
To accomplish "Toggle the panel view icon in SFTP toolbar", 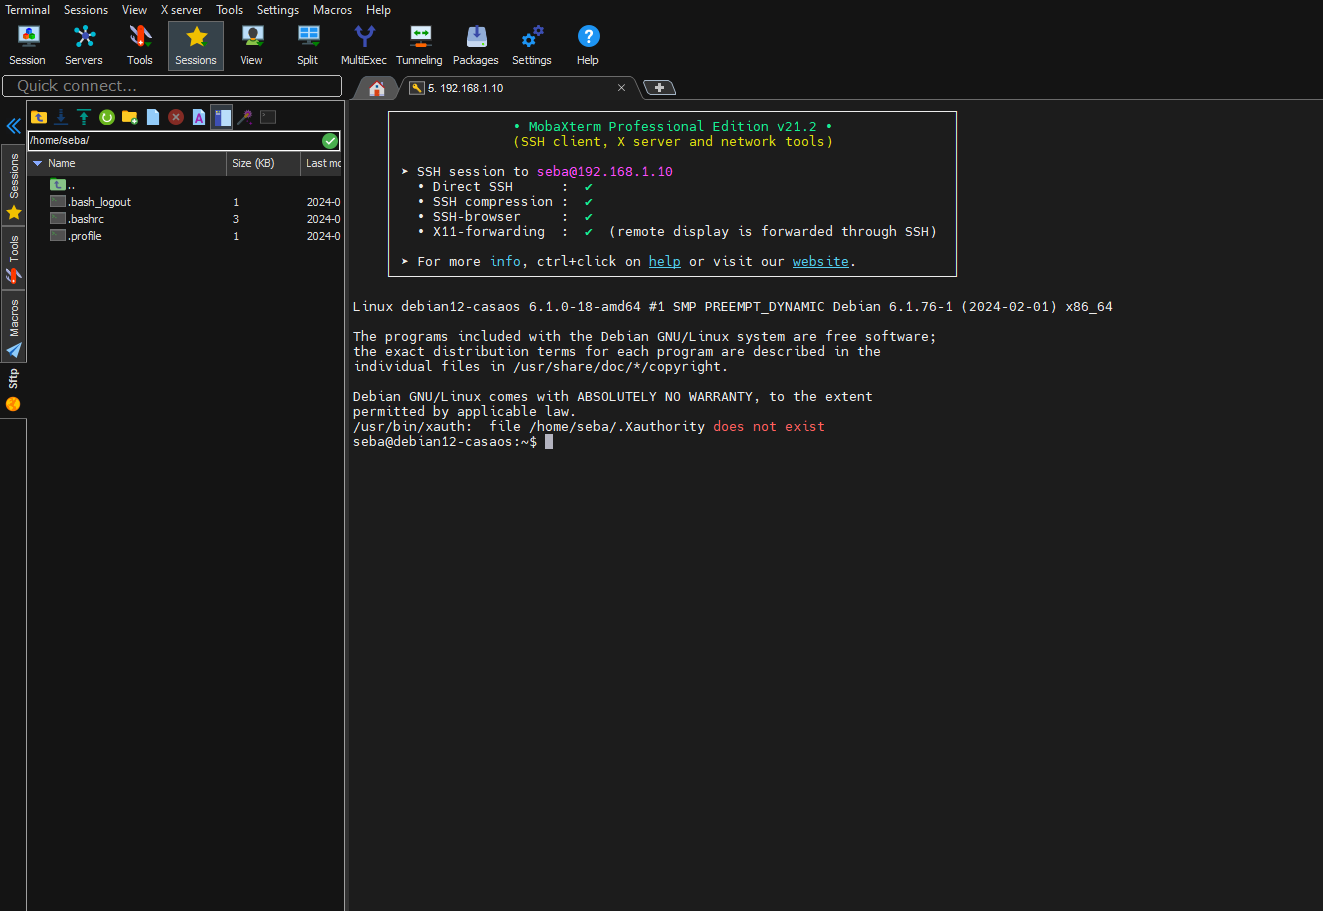I will [x=222, y=117].
